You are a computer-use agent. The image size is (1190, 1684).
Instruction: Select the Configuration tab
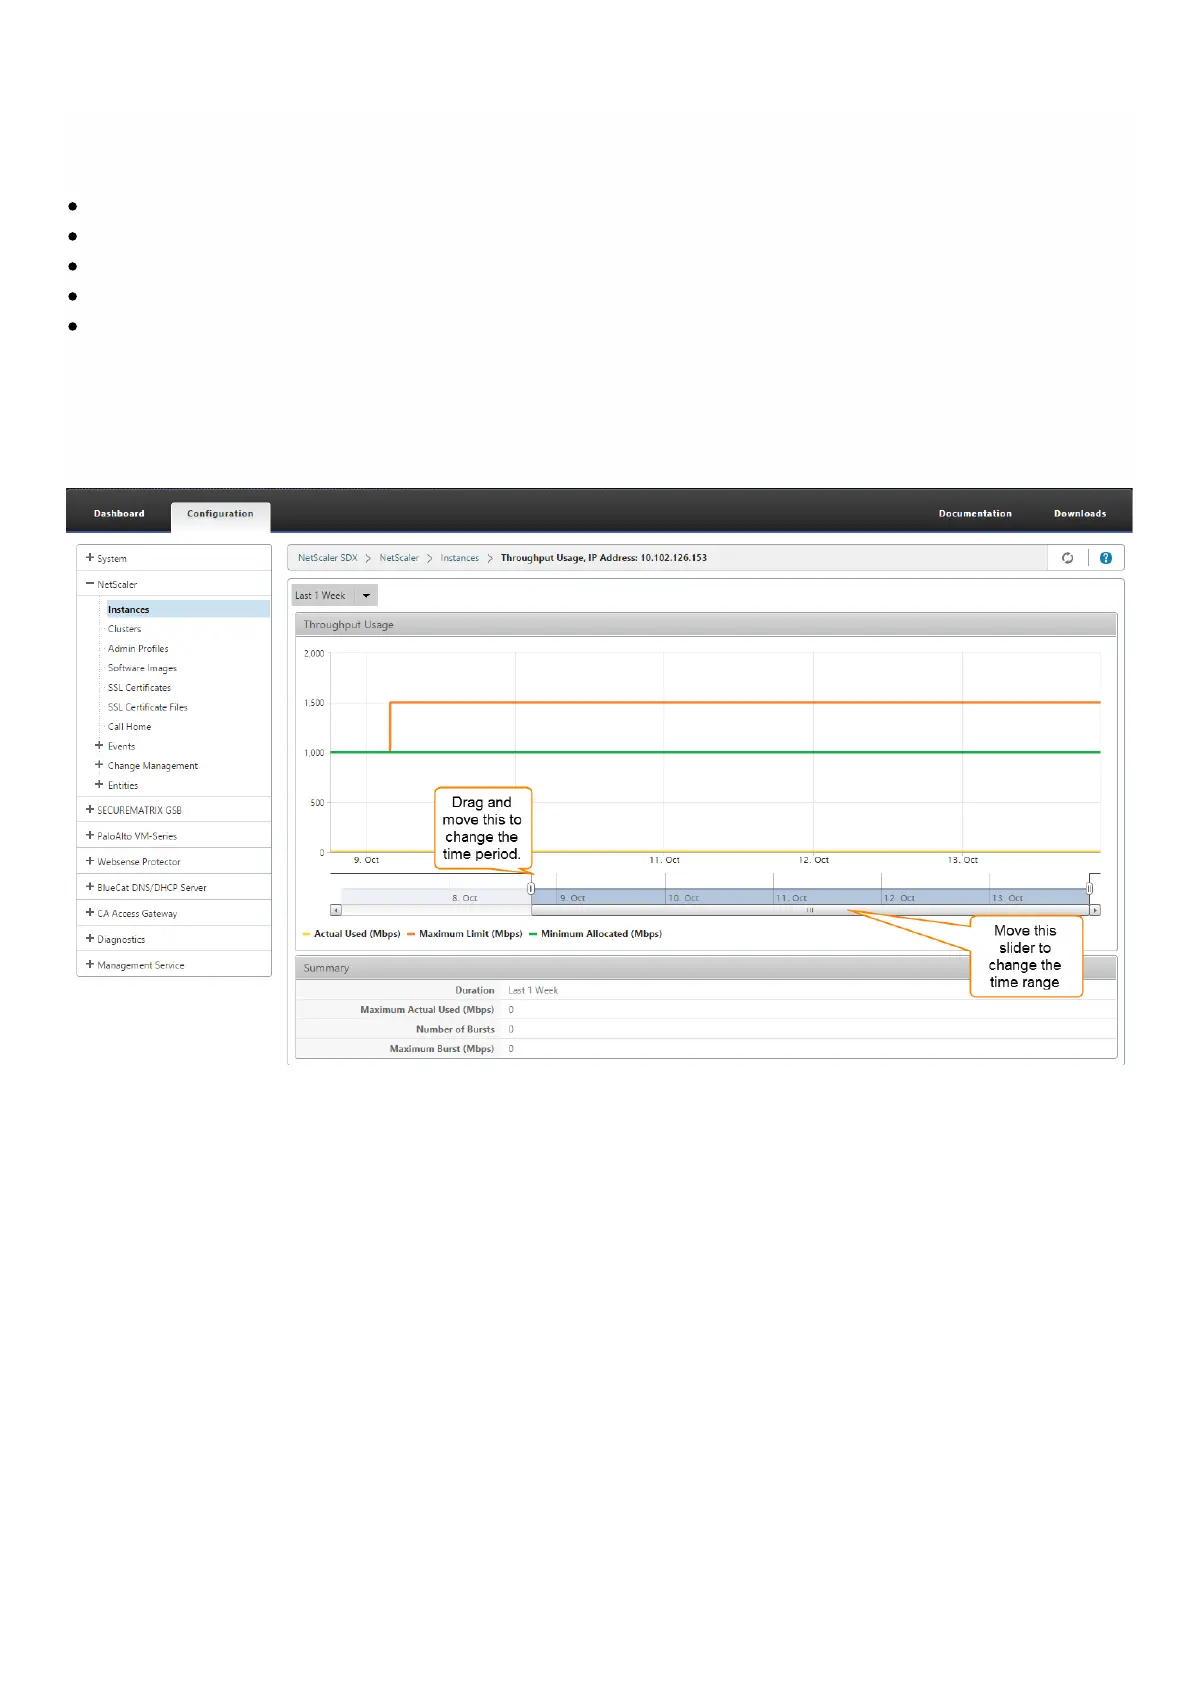tap(220, 514)
